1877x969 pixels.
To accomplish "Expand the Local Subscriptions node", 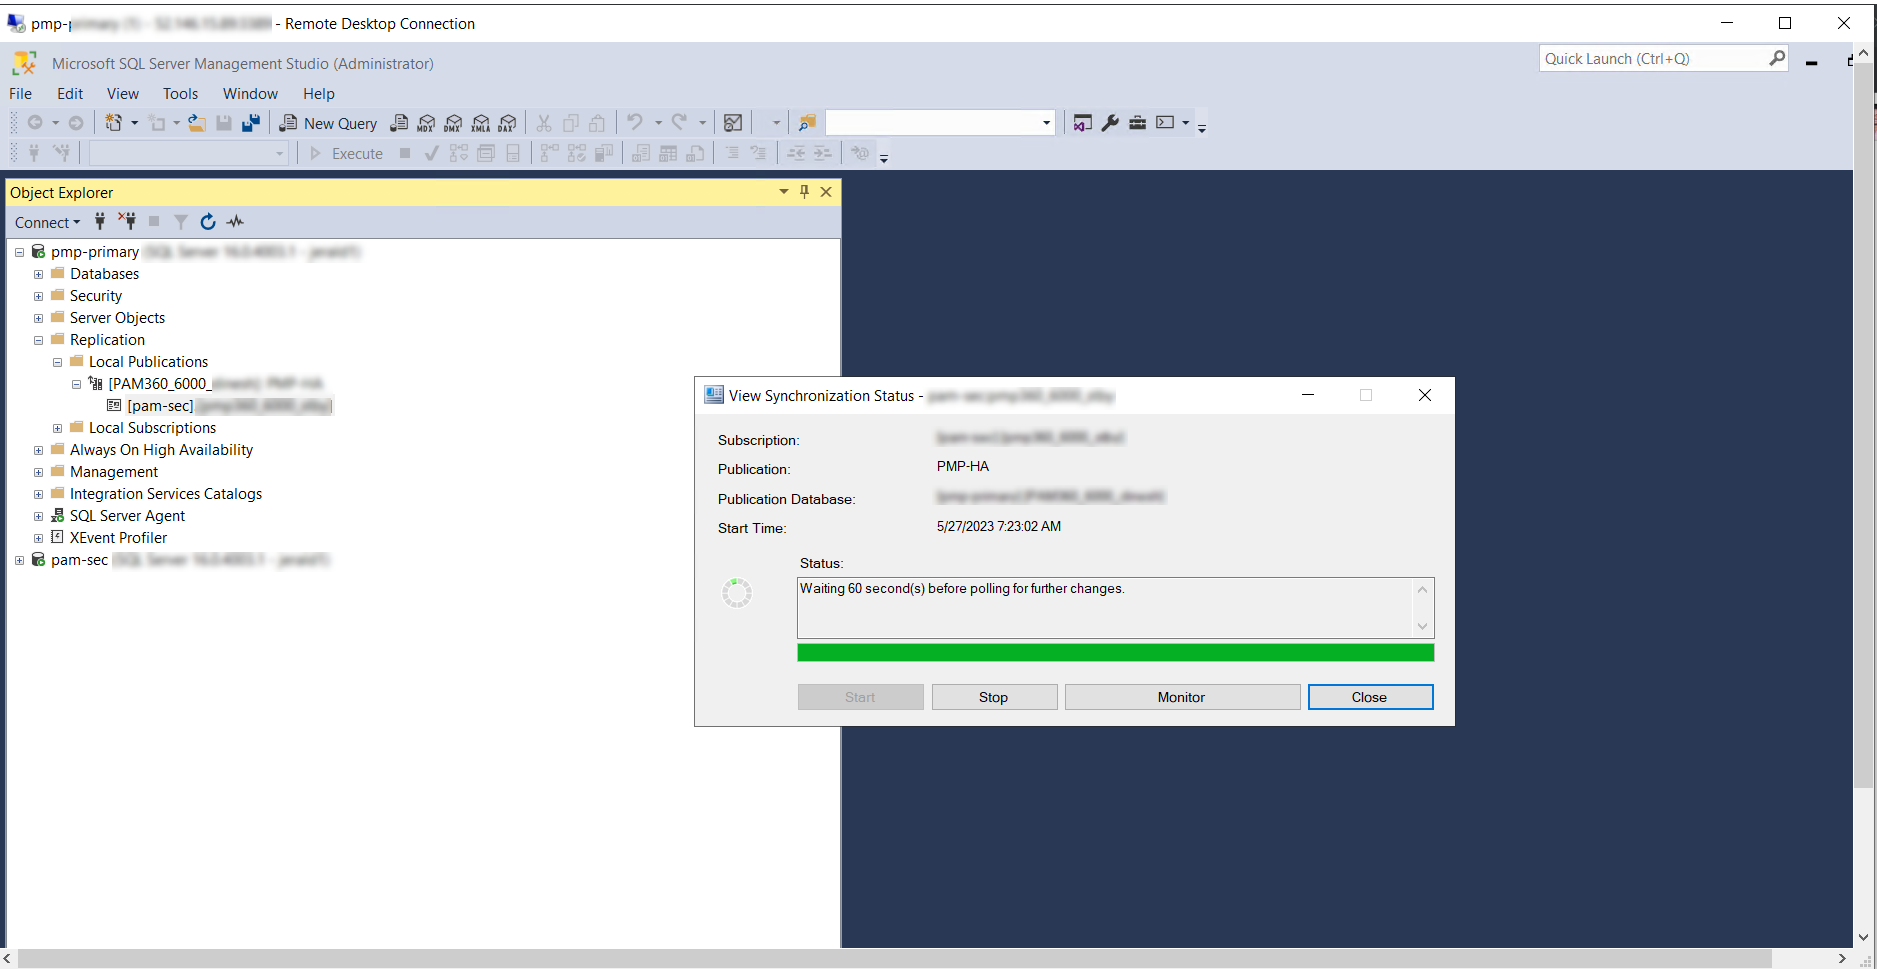I will click(x=57, y=428).
